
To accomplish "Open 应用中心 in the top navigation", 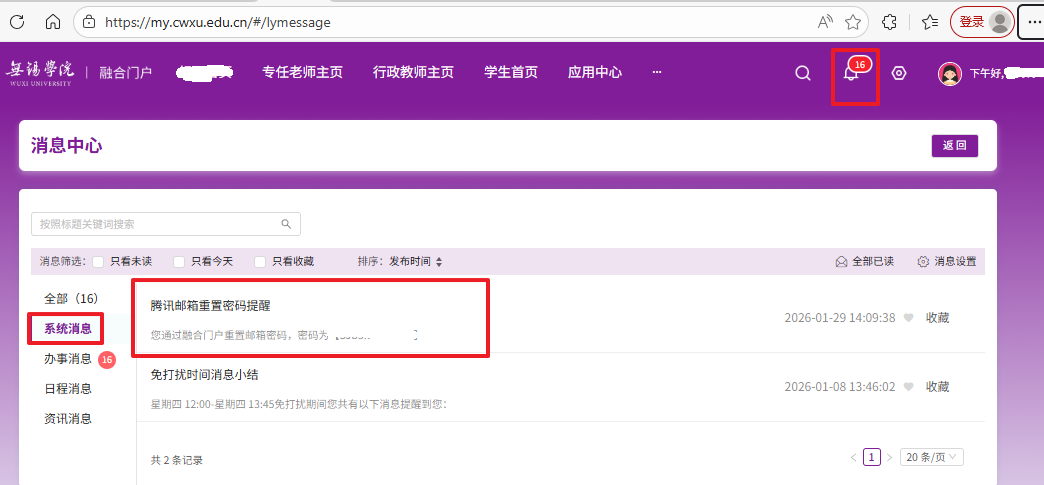I will tap(594, 73).
